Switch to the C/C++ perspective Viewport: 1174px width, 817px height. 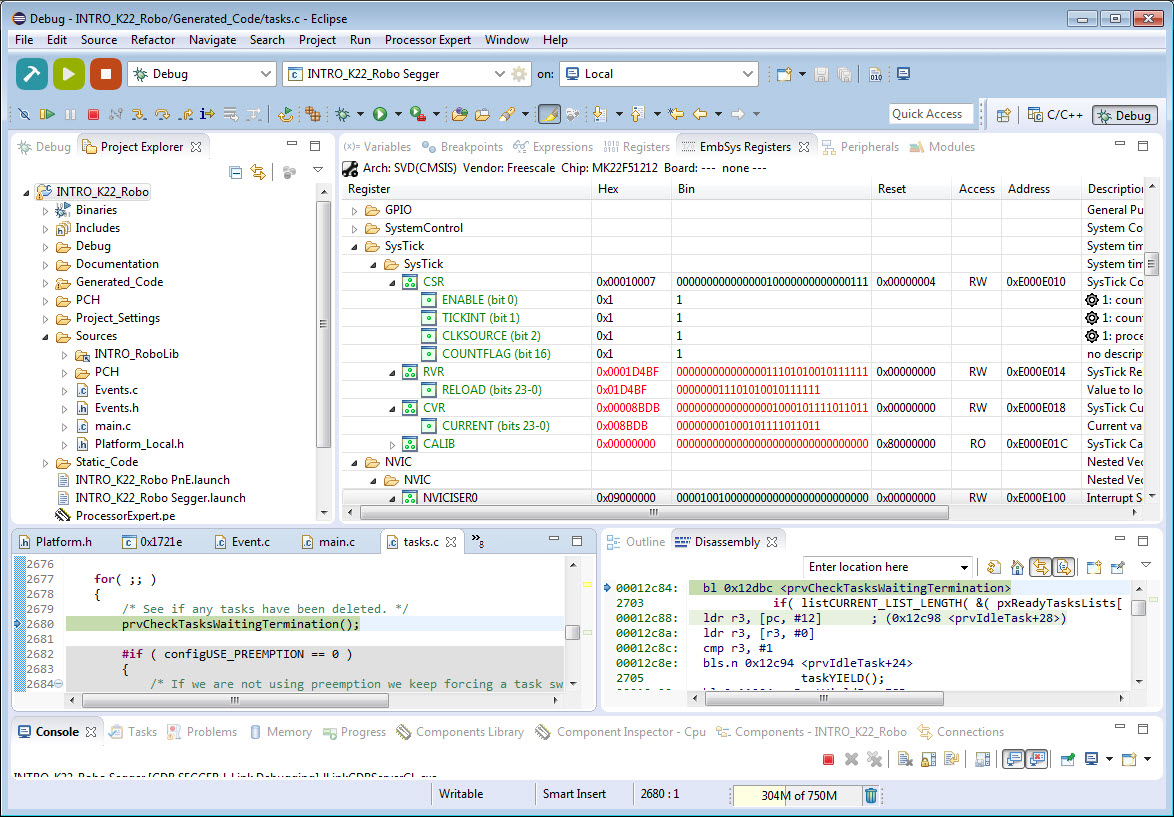(x=1055, y=115)
